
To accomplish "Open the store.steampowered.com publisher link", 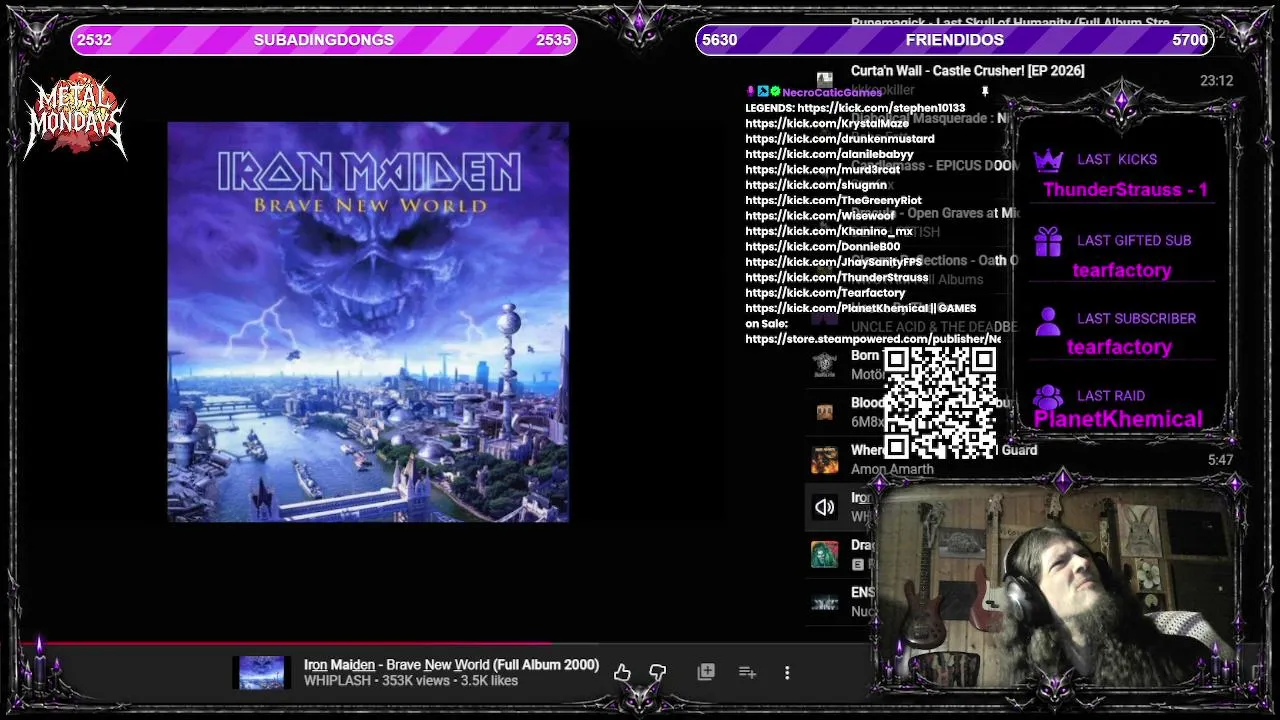I will [873, 339].
